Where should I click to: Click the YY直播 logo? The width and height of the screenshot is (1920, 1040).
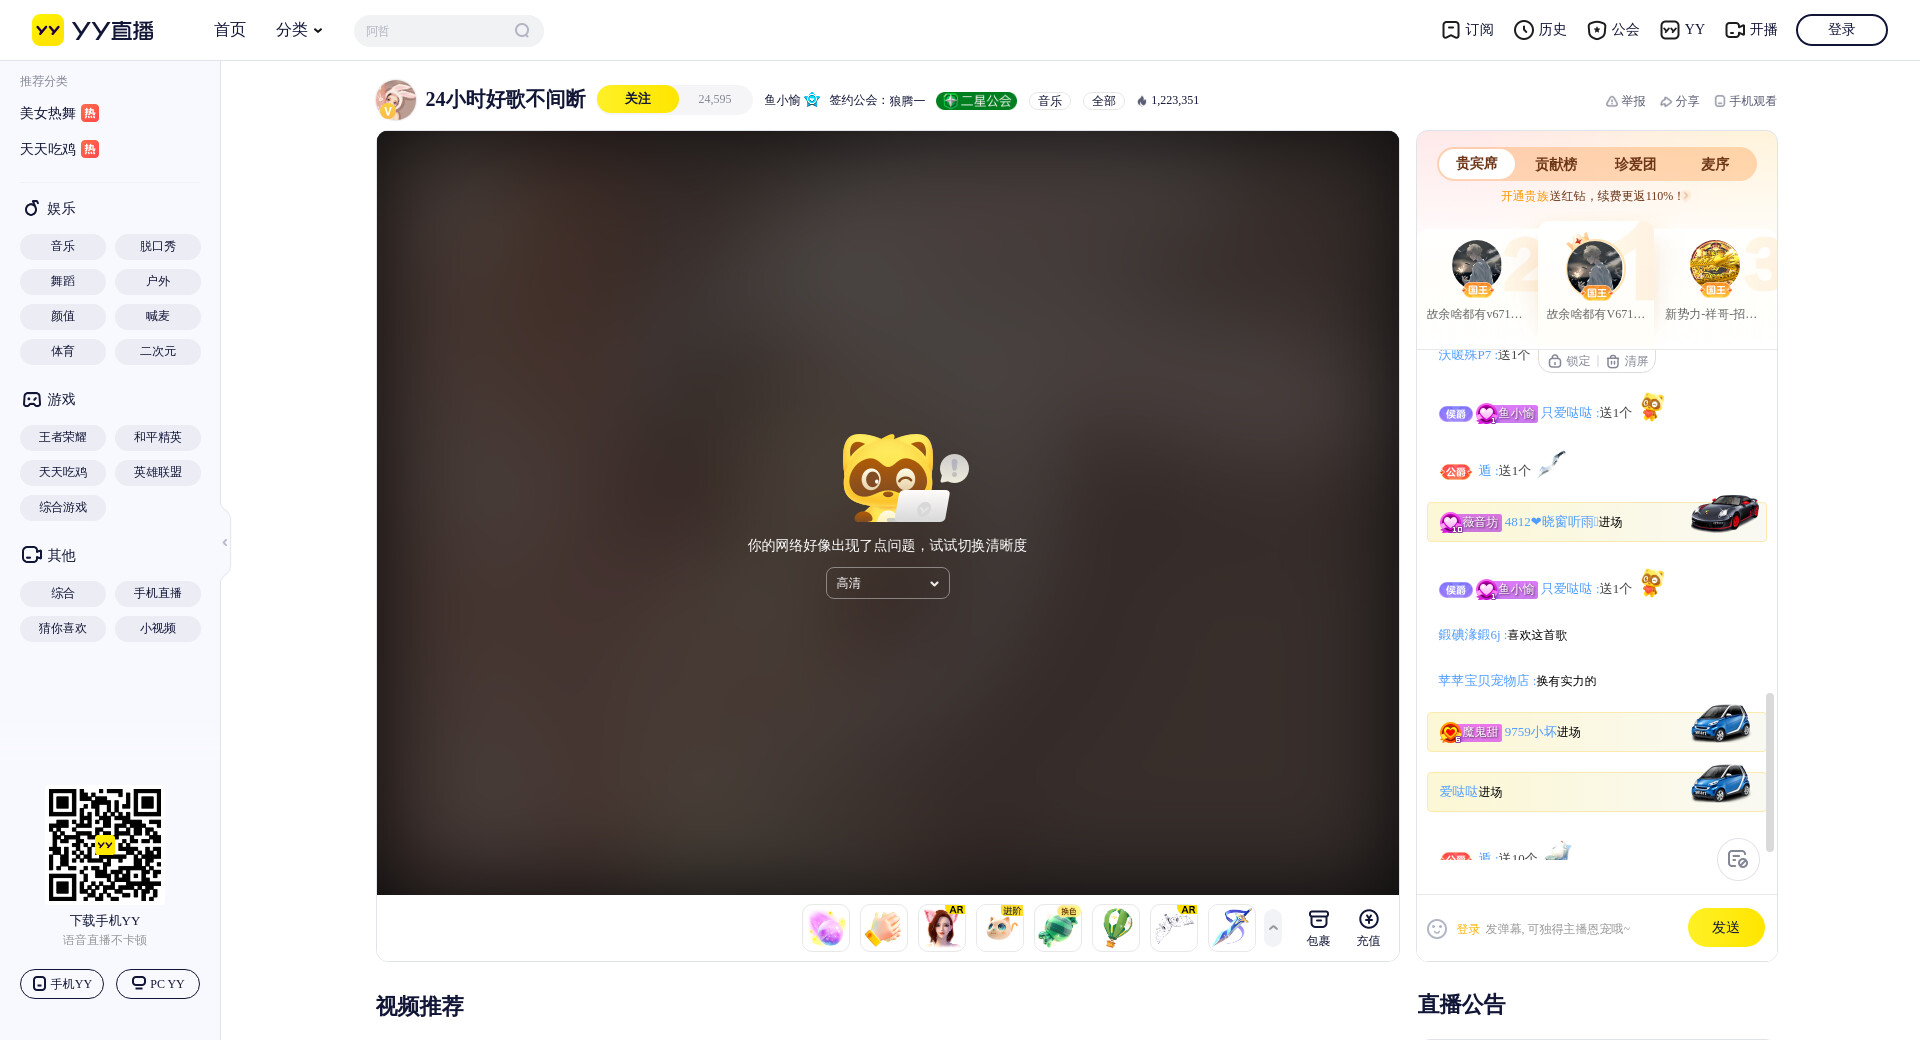(93, 30)
